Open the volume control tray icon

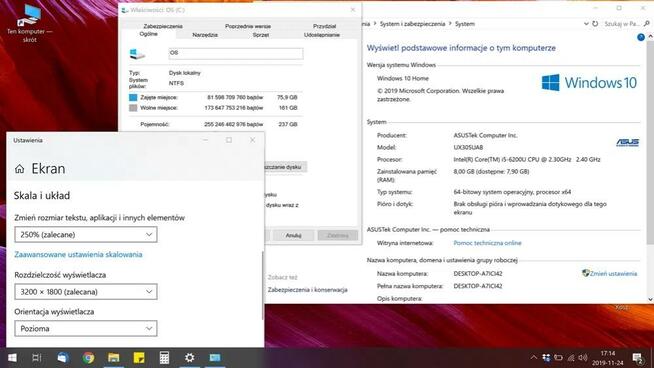[x=583, y=358]
